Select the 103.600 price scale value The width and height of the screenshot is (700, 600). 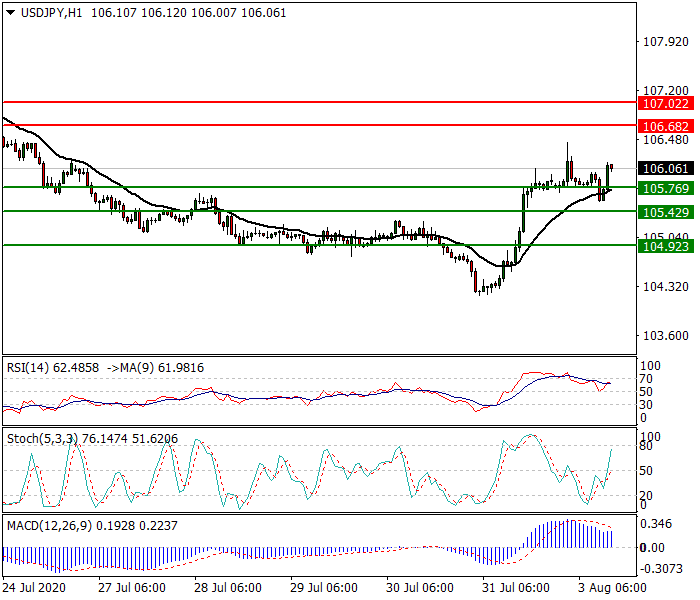[666, 335]
